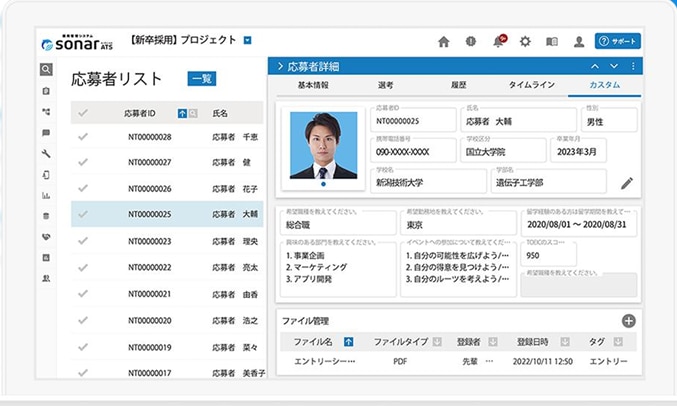
Task: Click the applicant profile photo
Action: (322, 145)
